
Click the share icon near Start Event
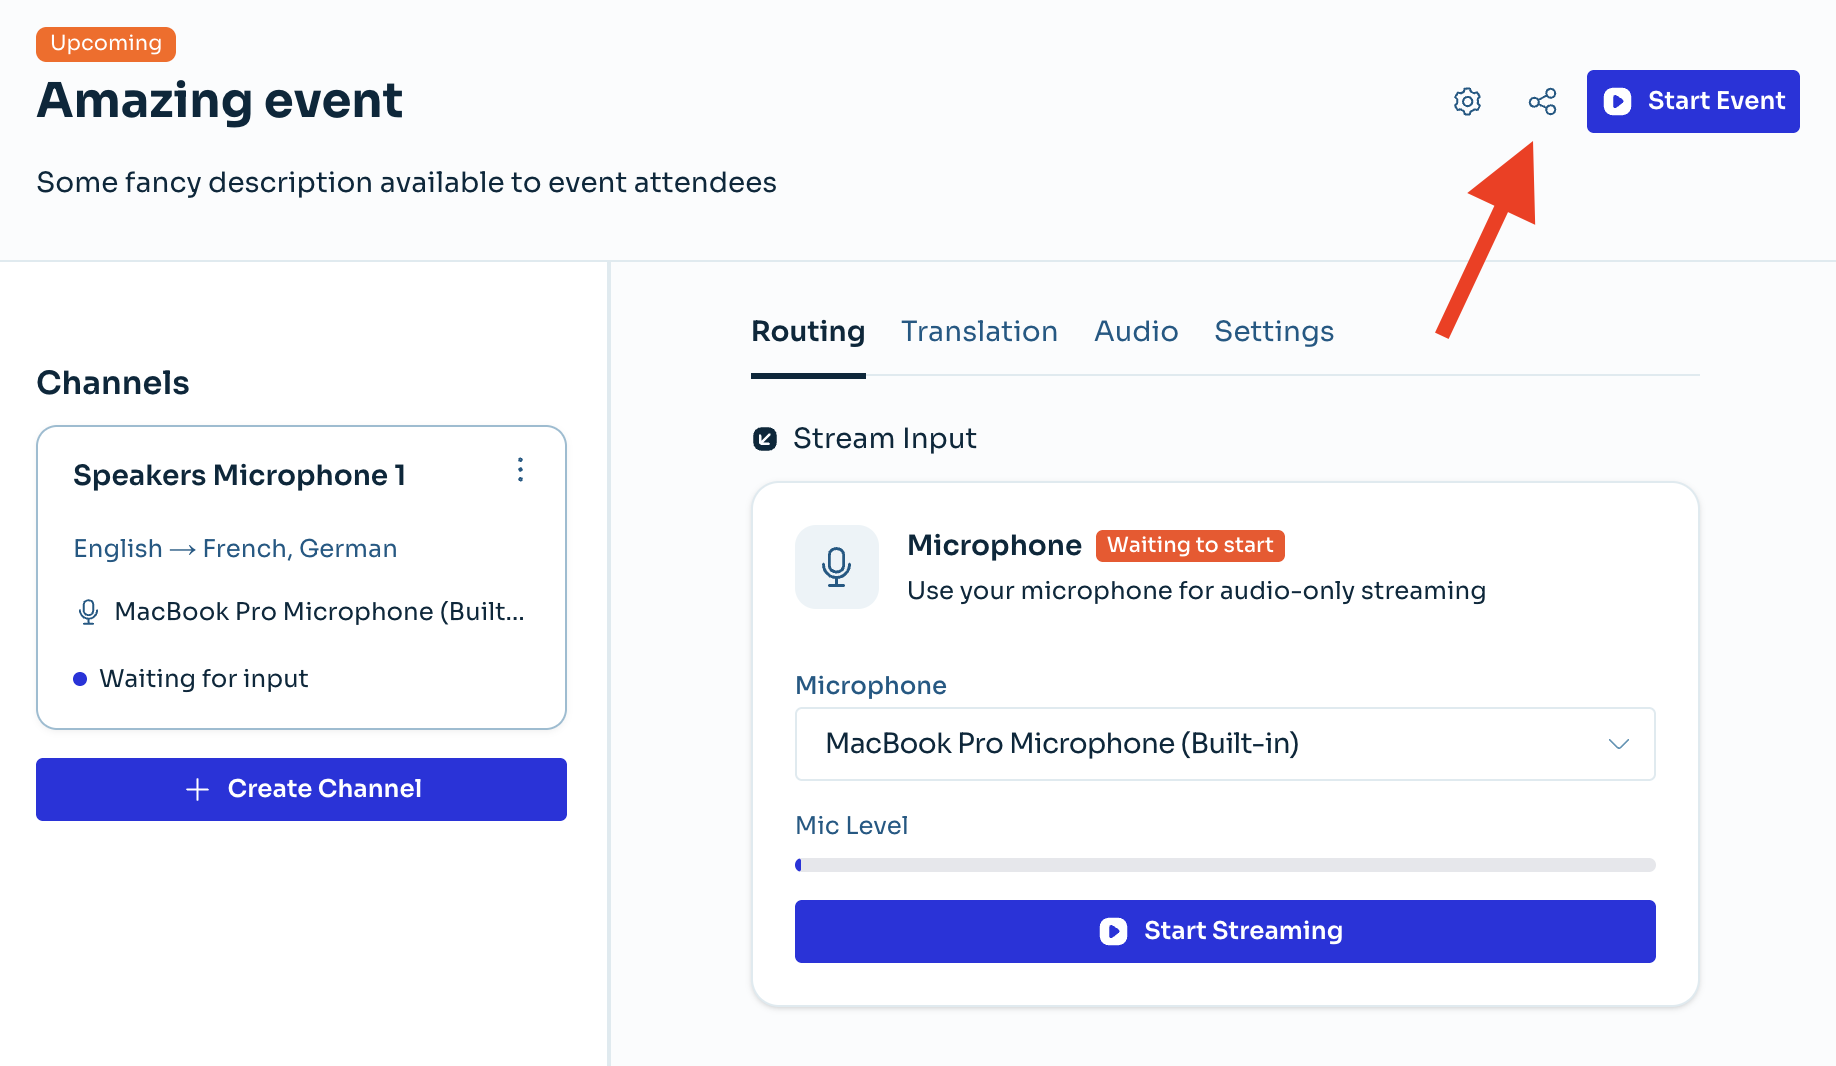(x=1543, y=101)
